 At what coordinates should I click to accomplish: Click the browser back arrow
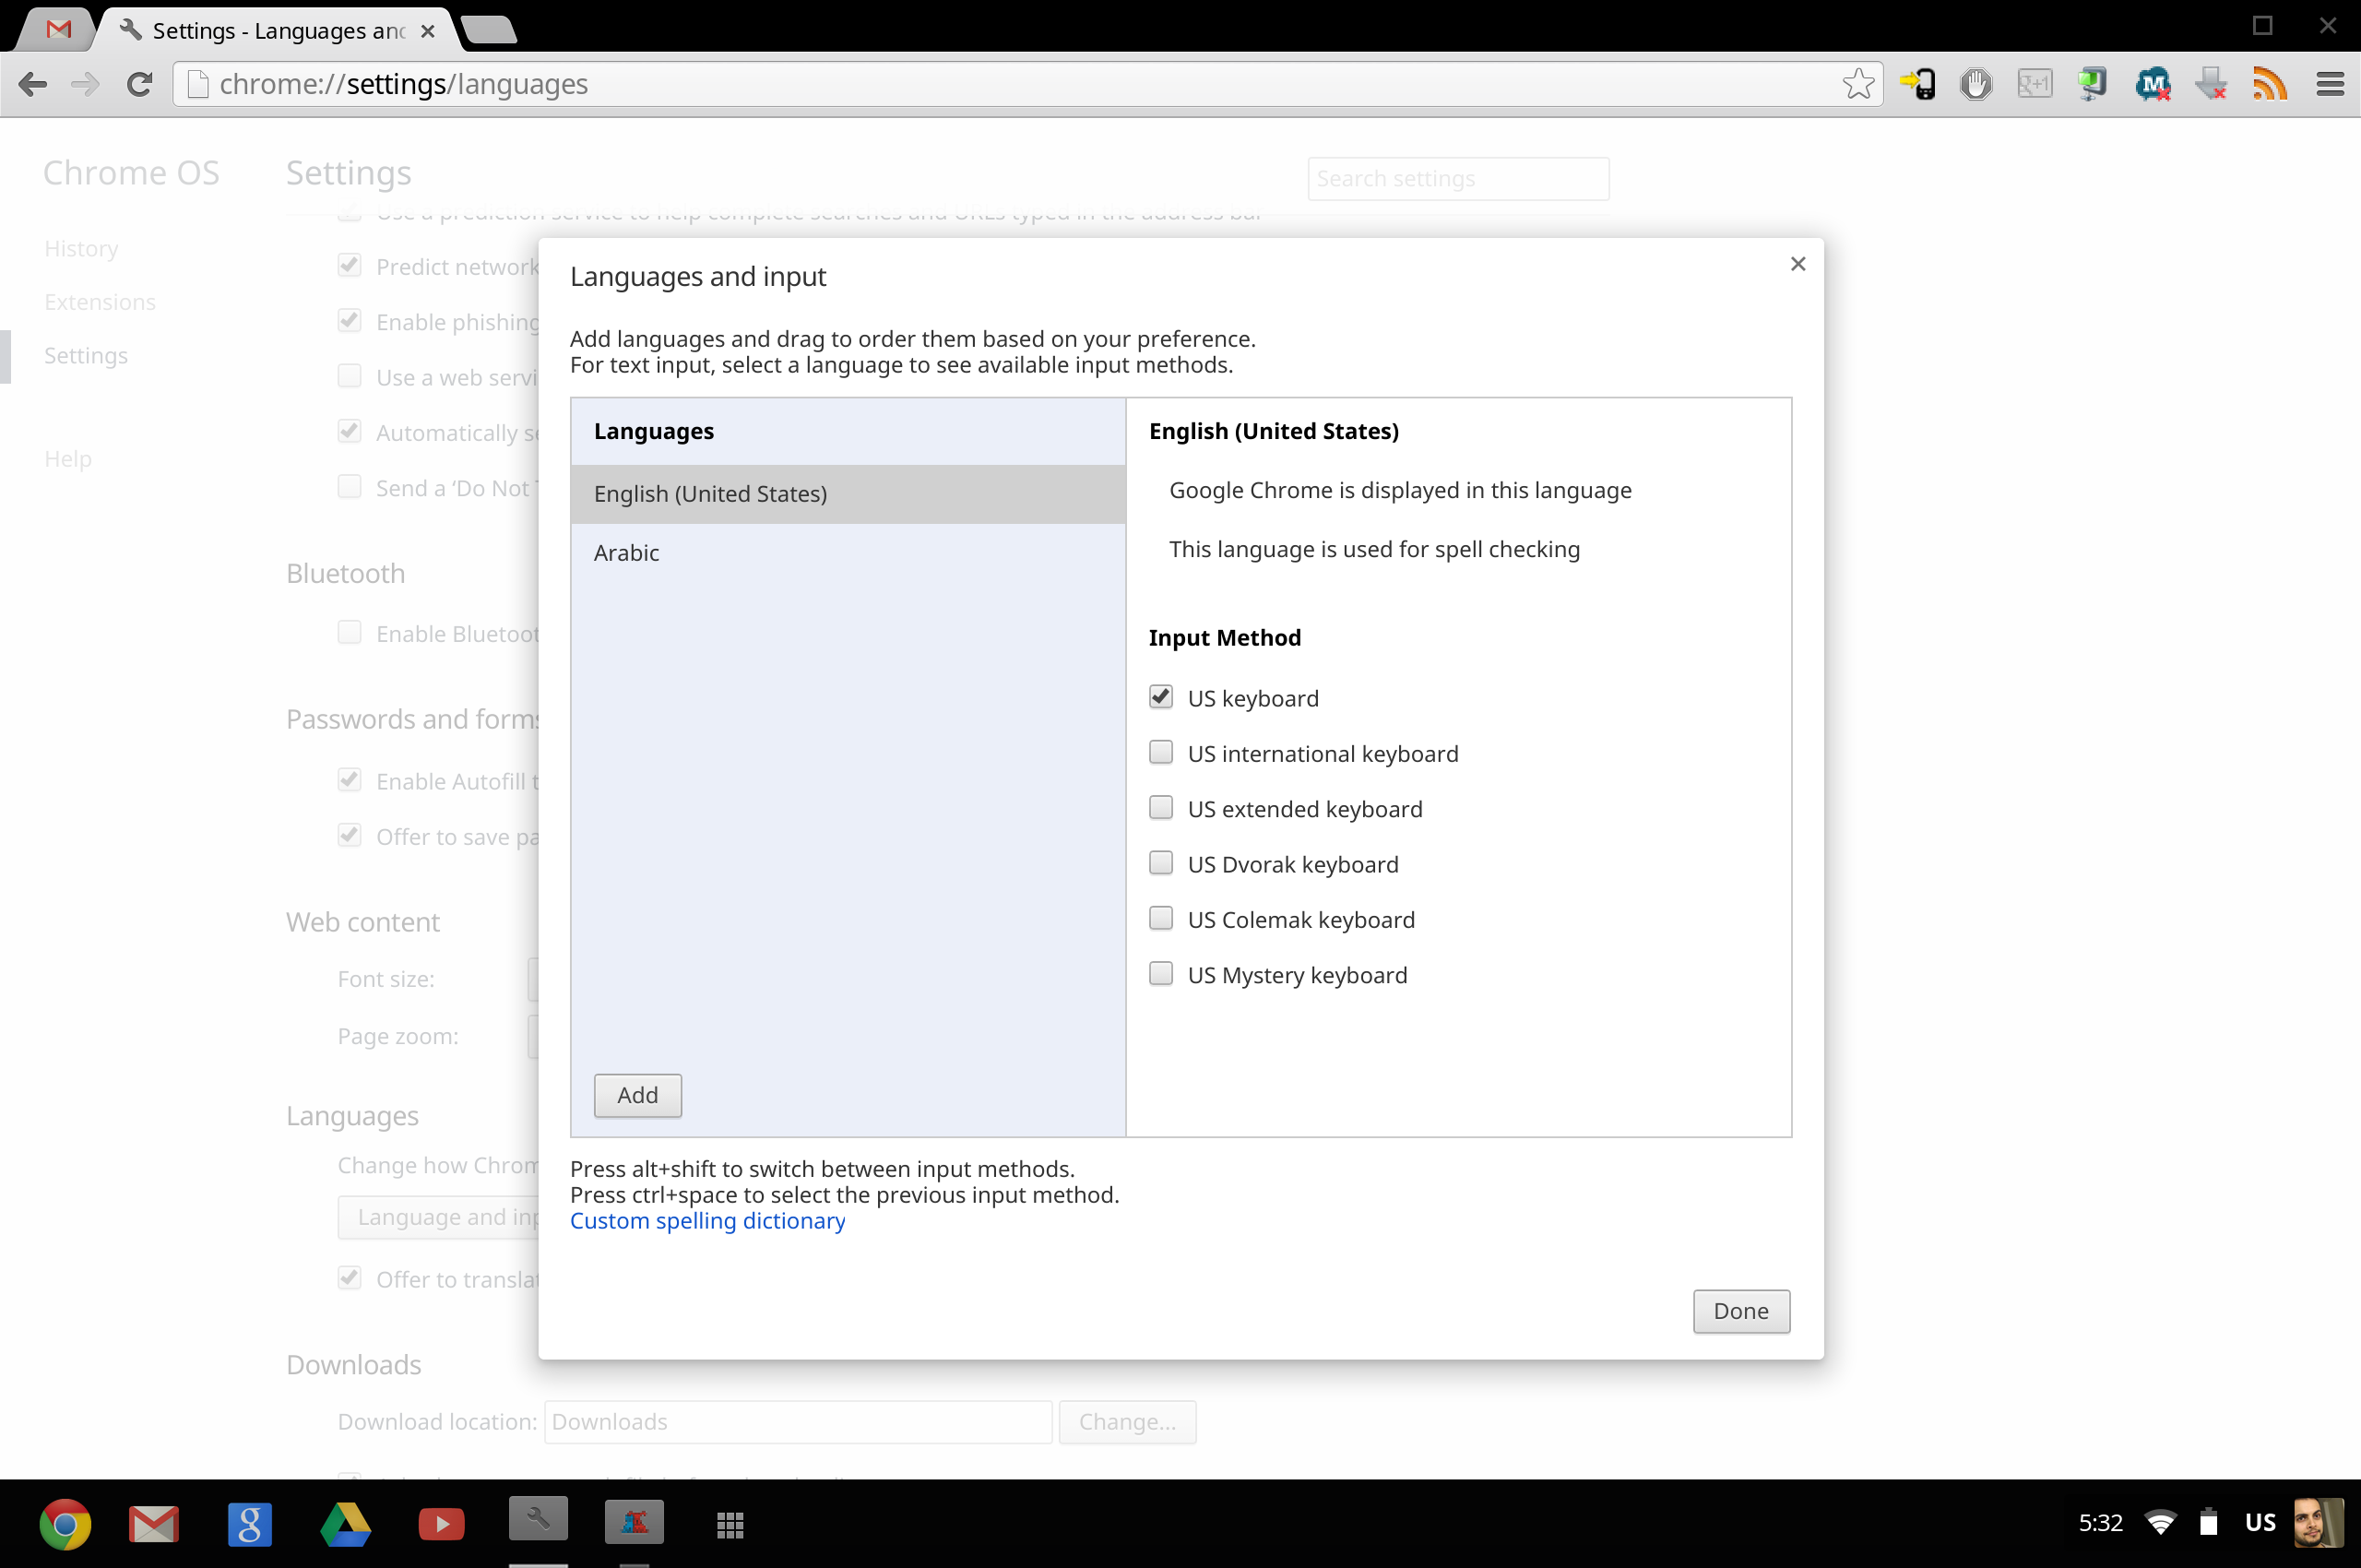33,85
